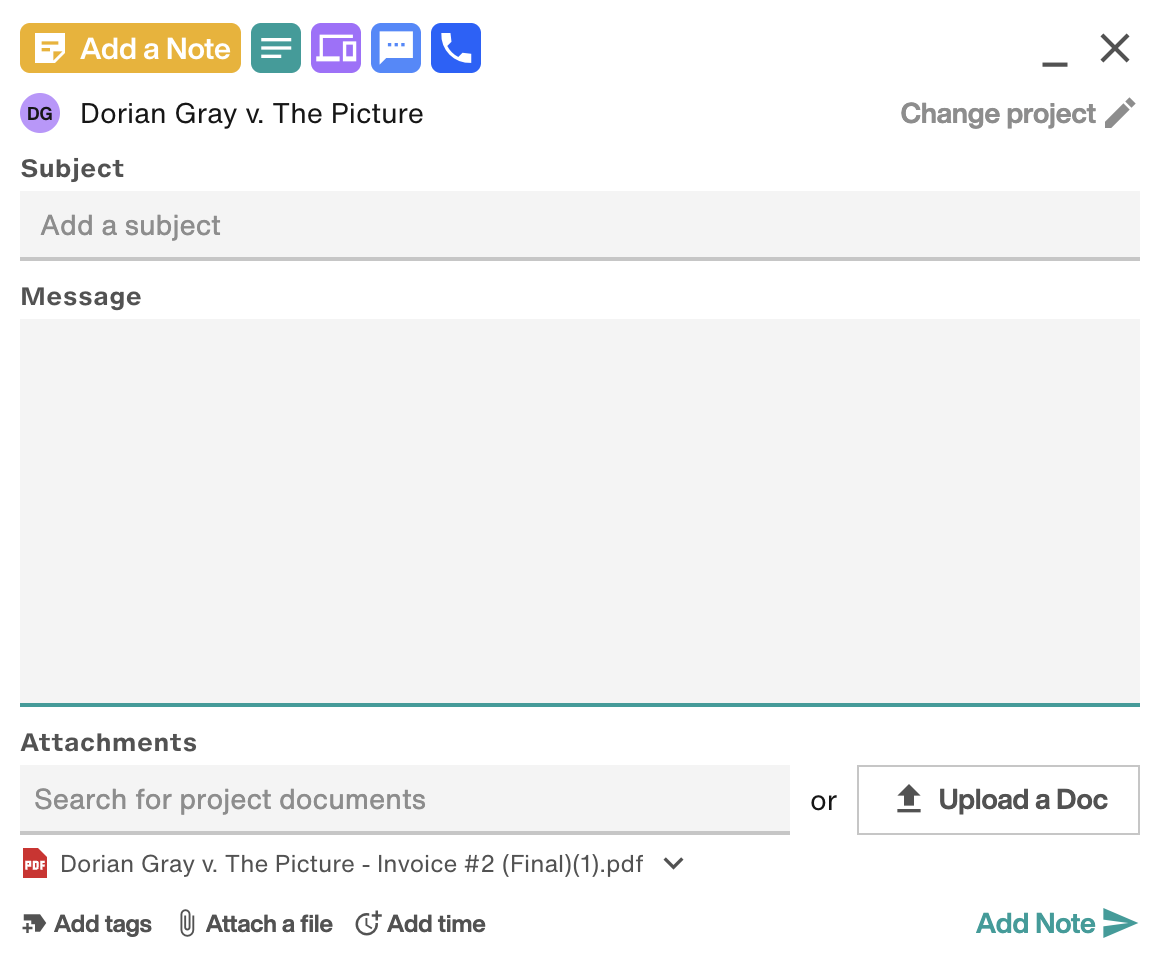The image size is (1158, 963).
Task: Click the pencil icon next to Change project
Action: [1120, 113]
